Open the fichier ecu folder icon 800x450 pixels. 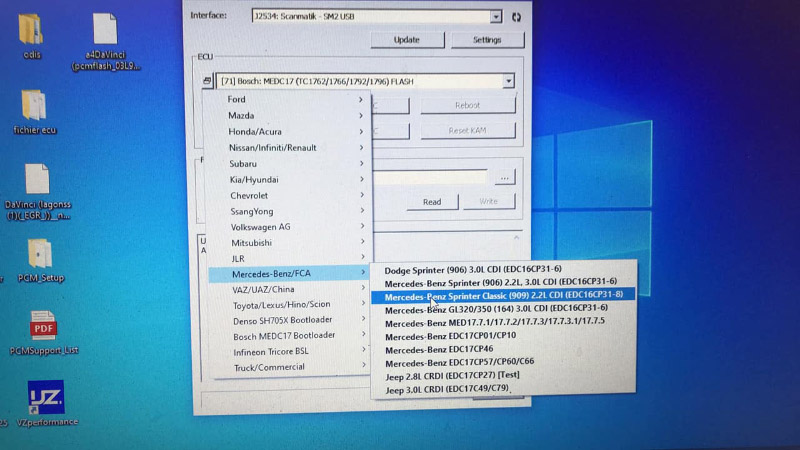pos(34,105)
